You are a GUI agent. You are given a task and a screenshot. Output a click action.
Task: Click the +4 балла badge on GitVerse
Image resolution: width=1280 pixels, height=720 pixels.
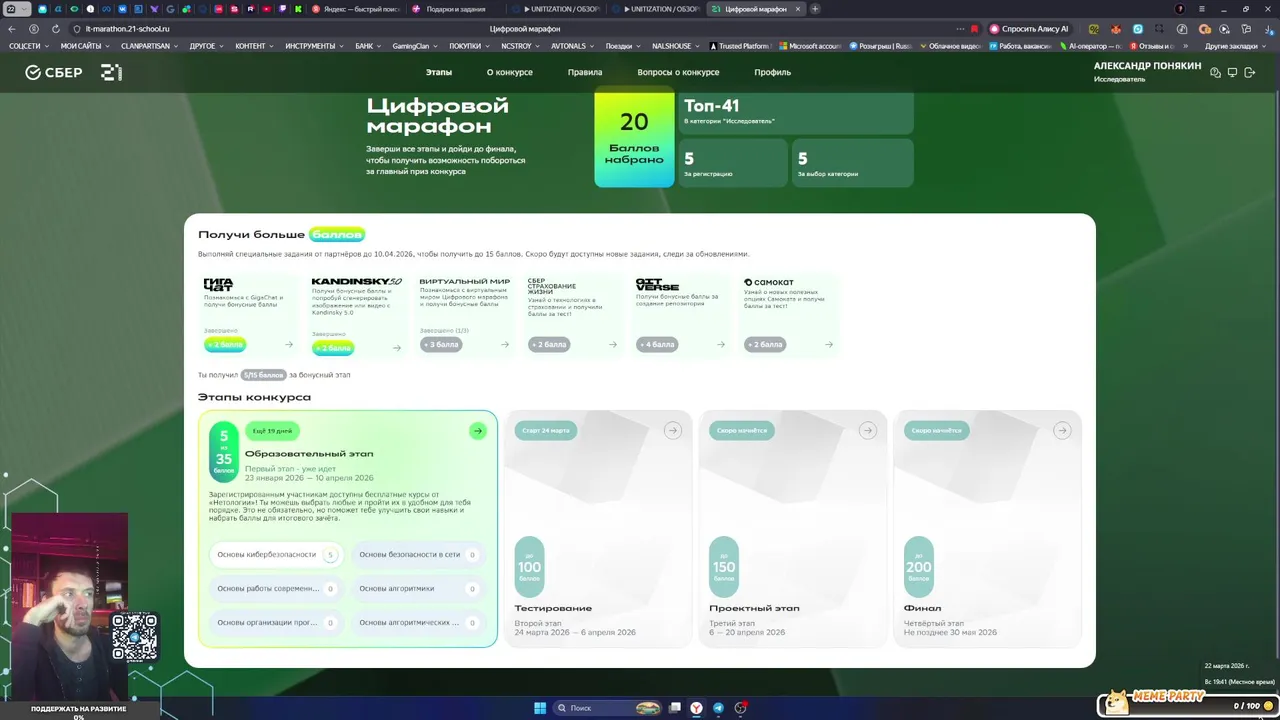click(657, 344)
